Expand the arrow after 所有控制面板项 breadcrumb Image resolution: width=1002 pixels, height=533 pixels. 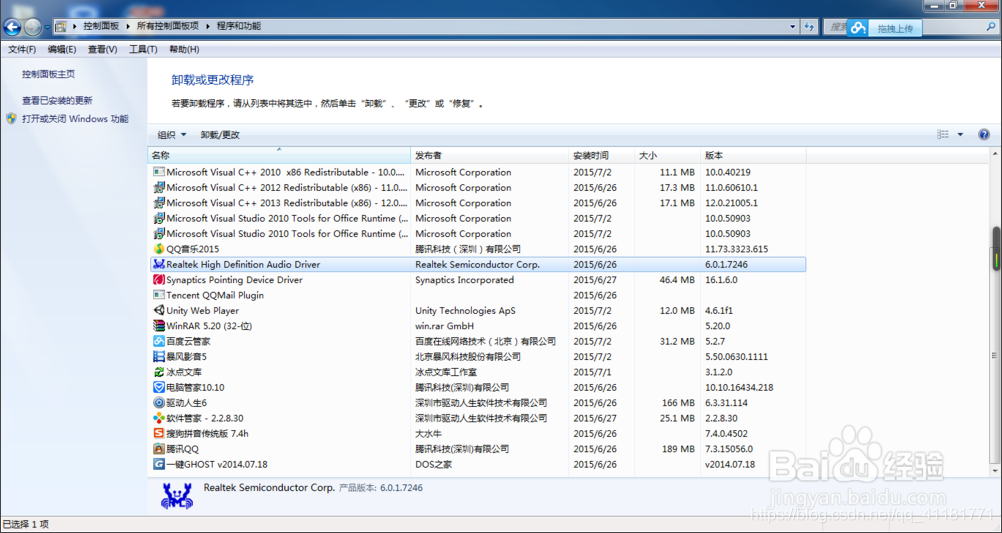pos(208,26)
